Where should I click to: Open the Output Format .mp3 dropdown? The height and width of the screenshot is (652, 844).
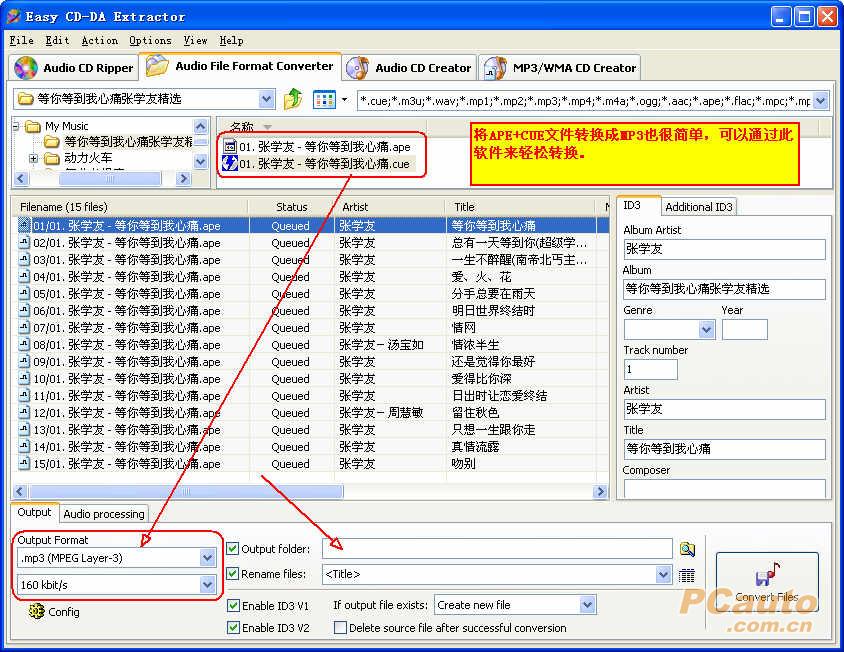tap(207, 558)
